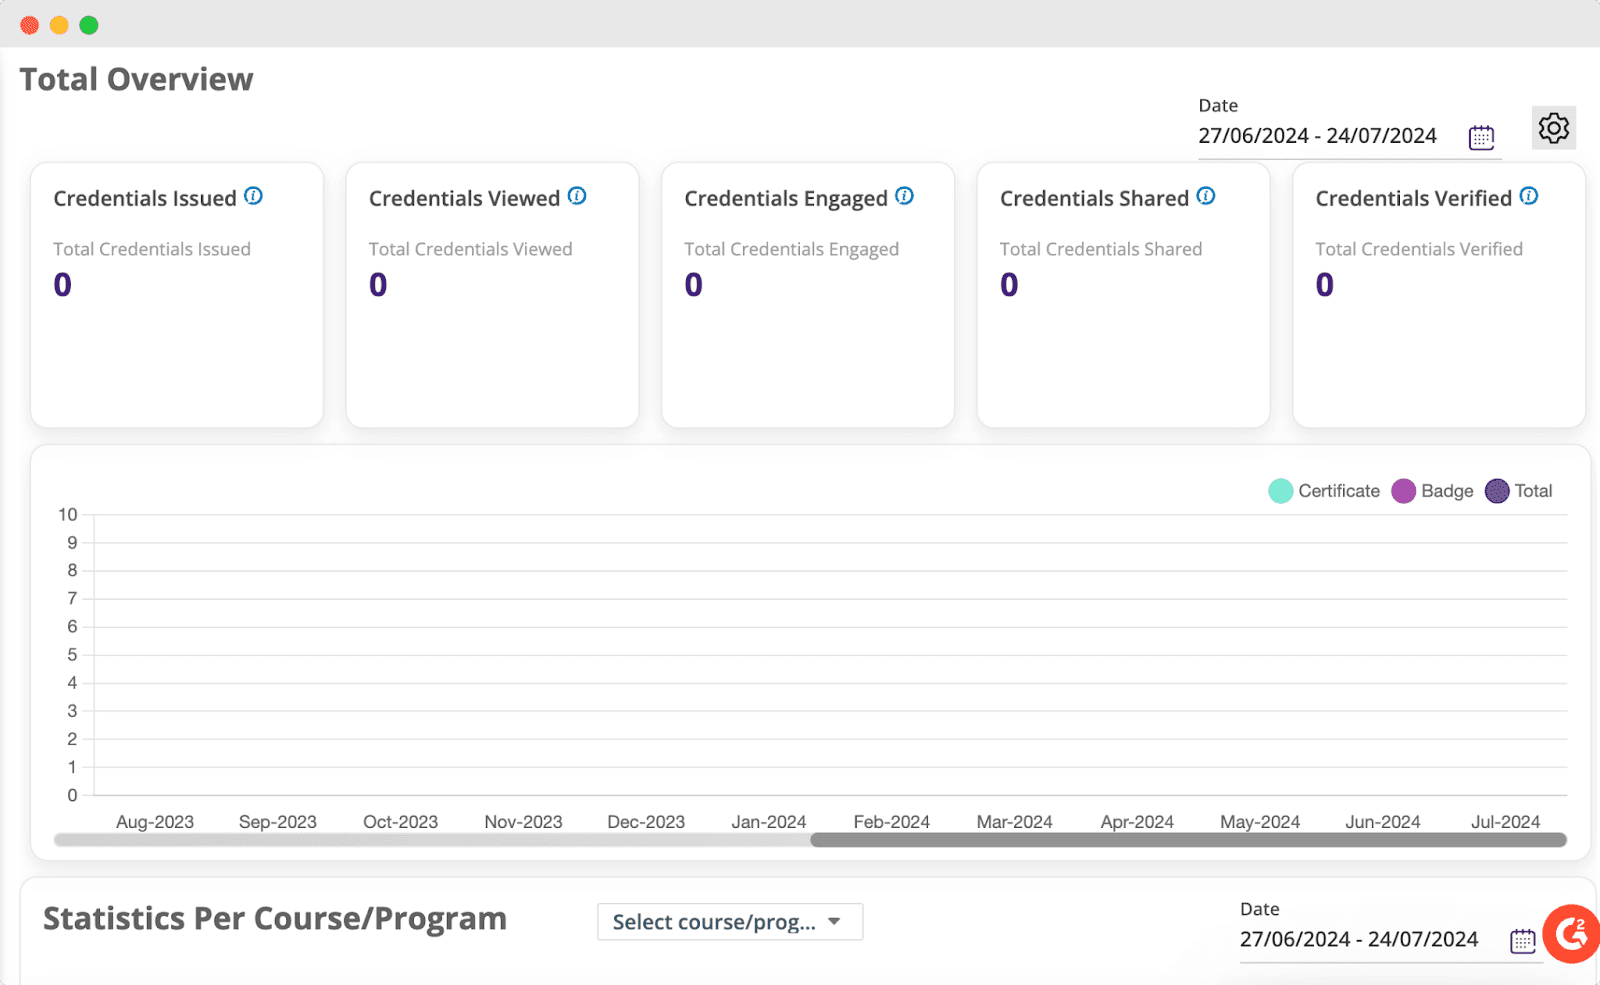Select the Dec-2023 axis label
This screenshot has height=985, width=1600.
click(x=646, y=822)
